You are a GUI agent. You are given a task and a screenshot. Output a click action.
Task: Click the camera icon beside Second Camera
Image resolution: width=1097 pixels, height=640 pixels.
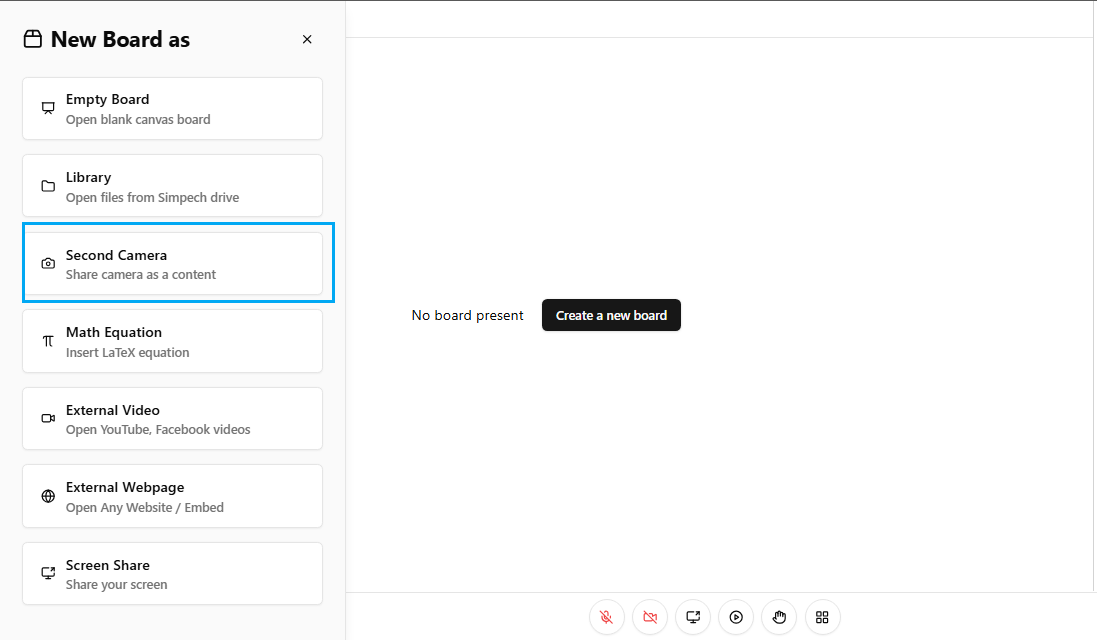click(x=48, y=264)
